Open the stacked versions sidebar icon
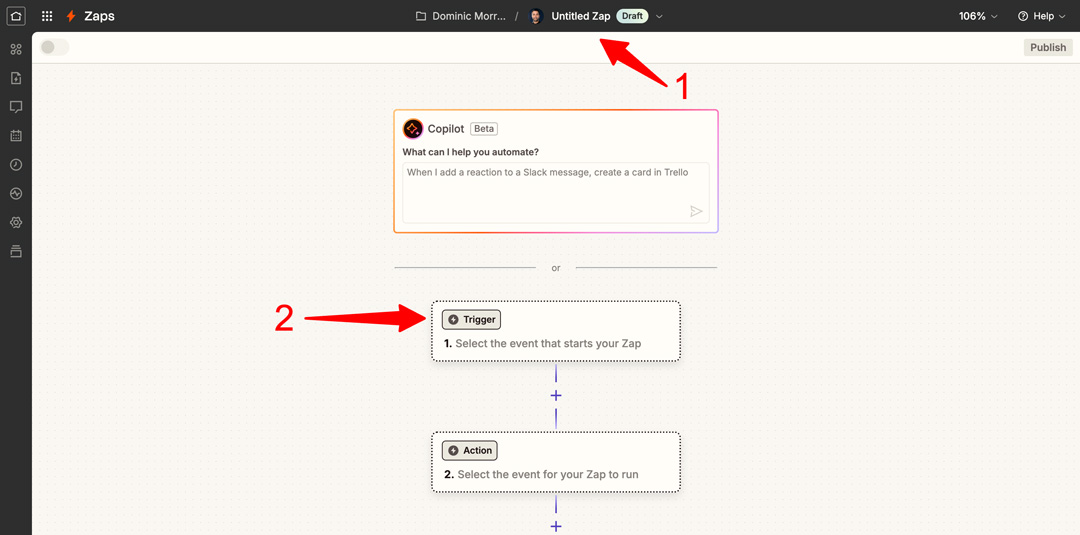This screenshot has height=535, width=1080. 16,251
